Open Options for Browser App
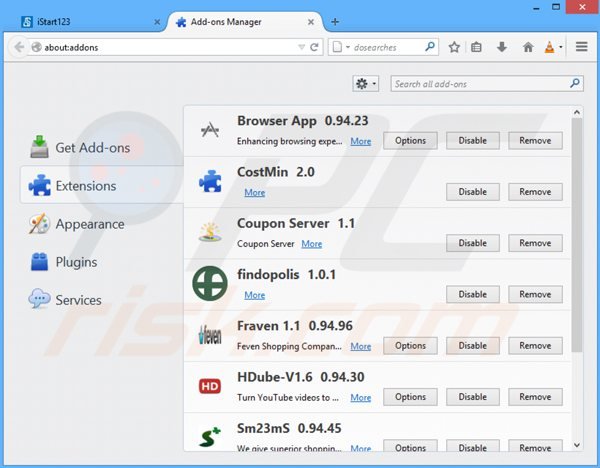 click(410, 140)
